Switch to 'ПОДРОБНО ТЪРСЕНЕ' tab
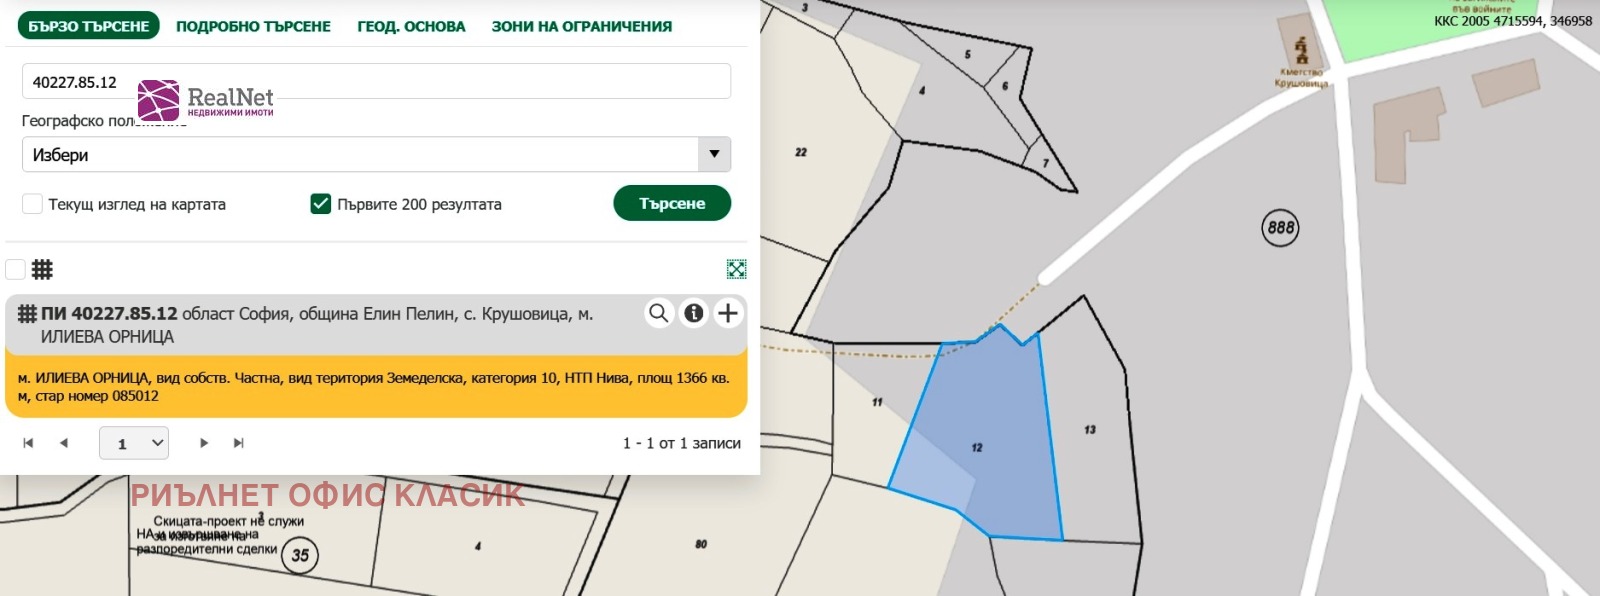Viewport: 1600px width, 596px height. pyautogui.click(x=253, y=26)
